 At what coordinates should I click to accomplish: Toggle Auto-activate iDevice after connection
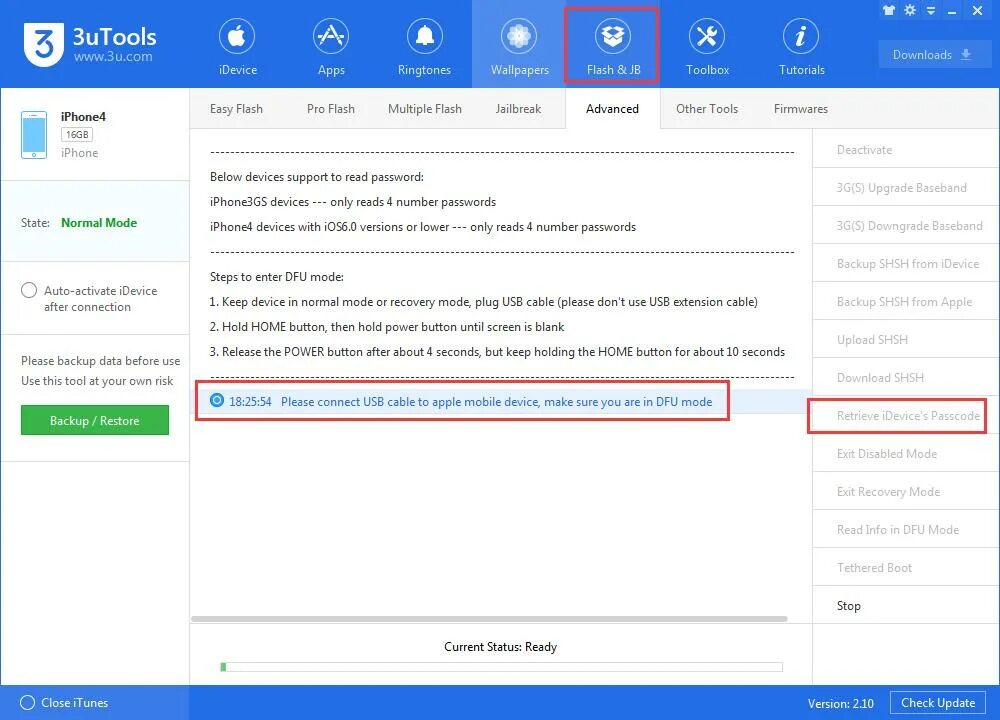(29, 290)
